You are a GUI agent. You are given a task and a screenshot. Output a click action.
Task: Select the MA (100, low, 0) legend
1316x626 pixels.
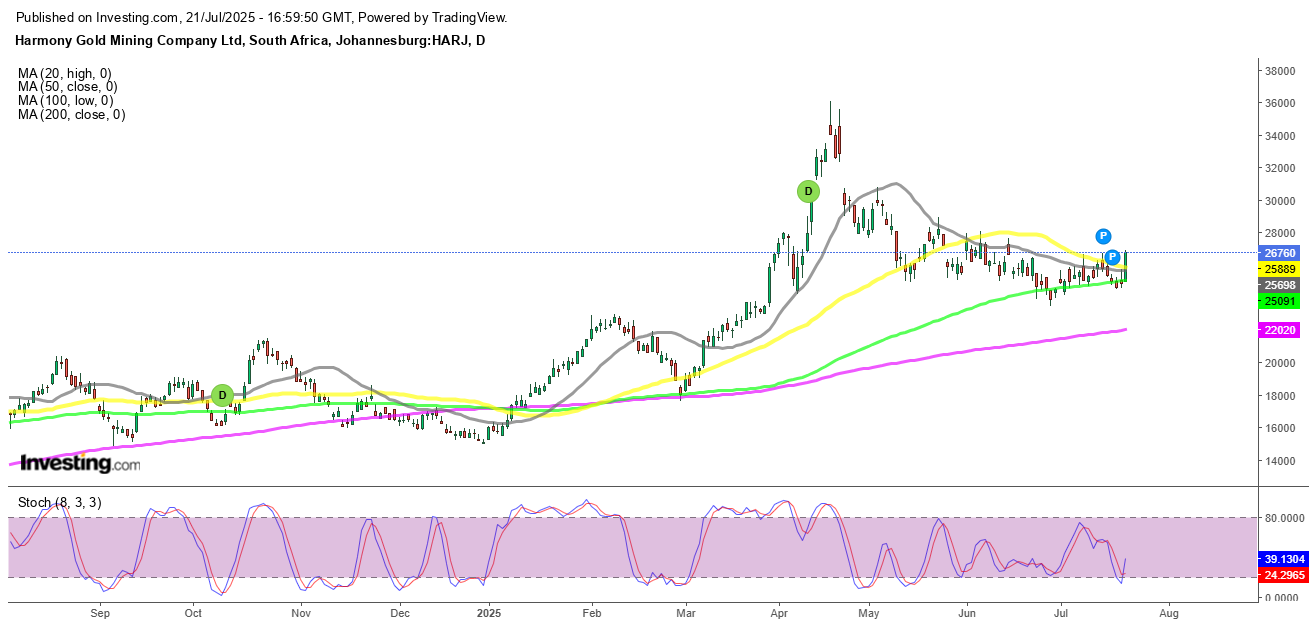(66, 101)
